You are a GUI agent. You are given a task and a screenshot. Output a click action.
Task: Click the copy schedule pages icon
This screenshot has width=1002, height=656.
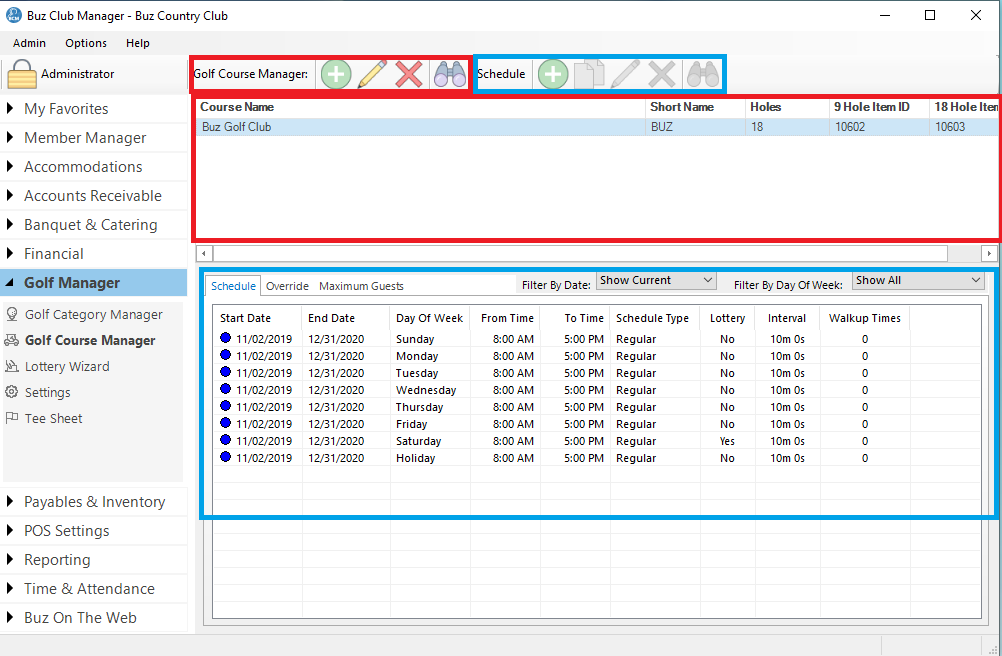(589, 74)
